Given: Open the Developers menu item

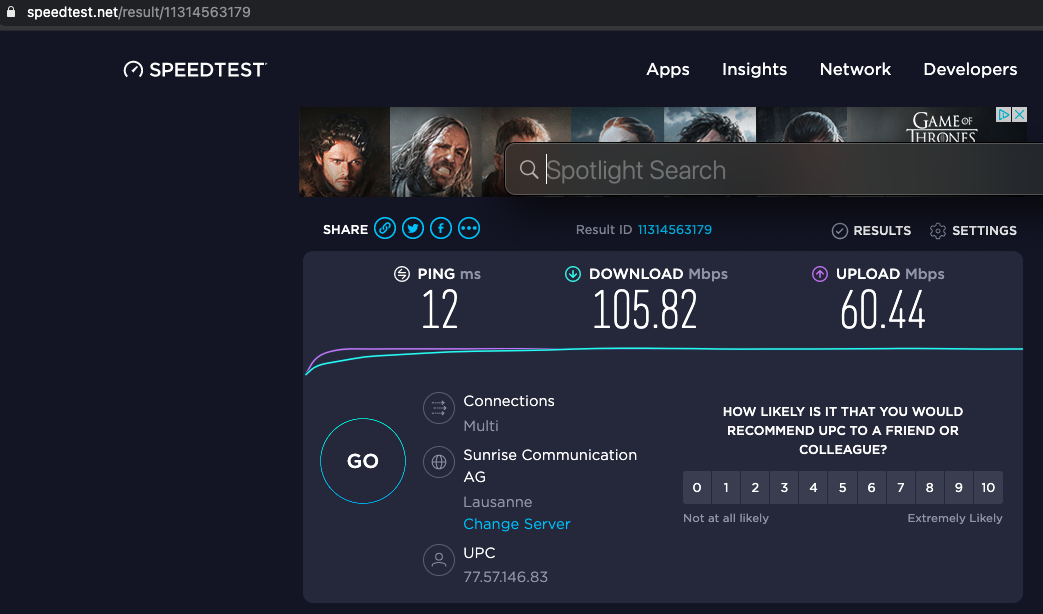Looking at the screenshot, I should tap(970, 69).
